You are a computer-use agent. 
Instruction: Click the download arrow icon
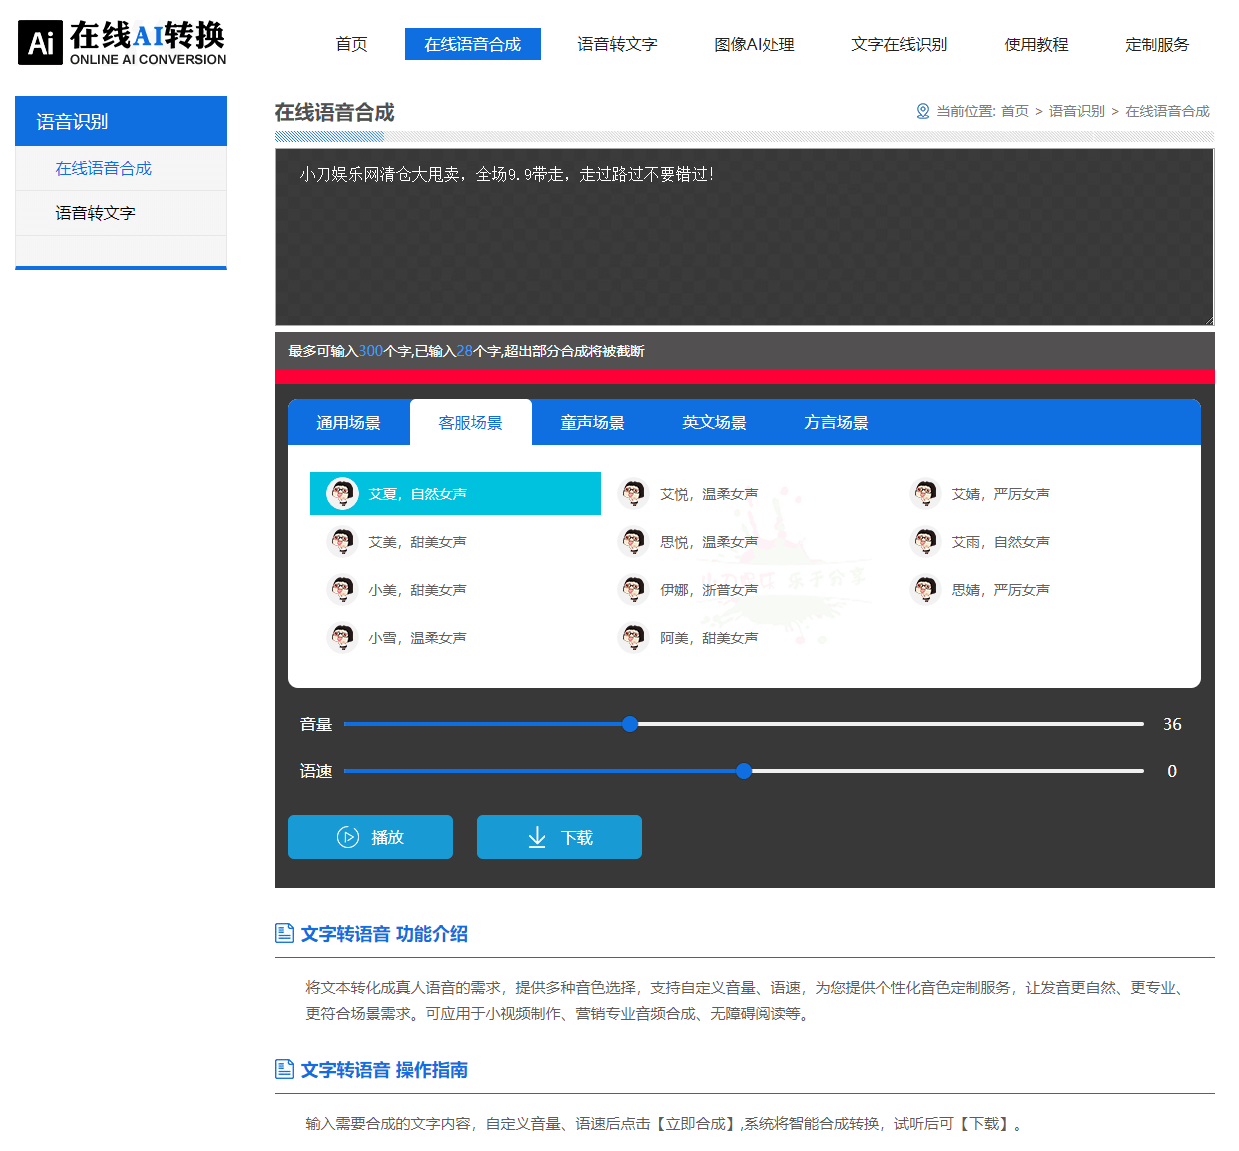point(537,837)
